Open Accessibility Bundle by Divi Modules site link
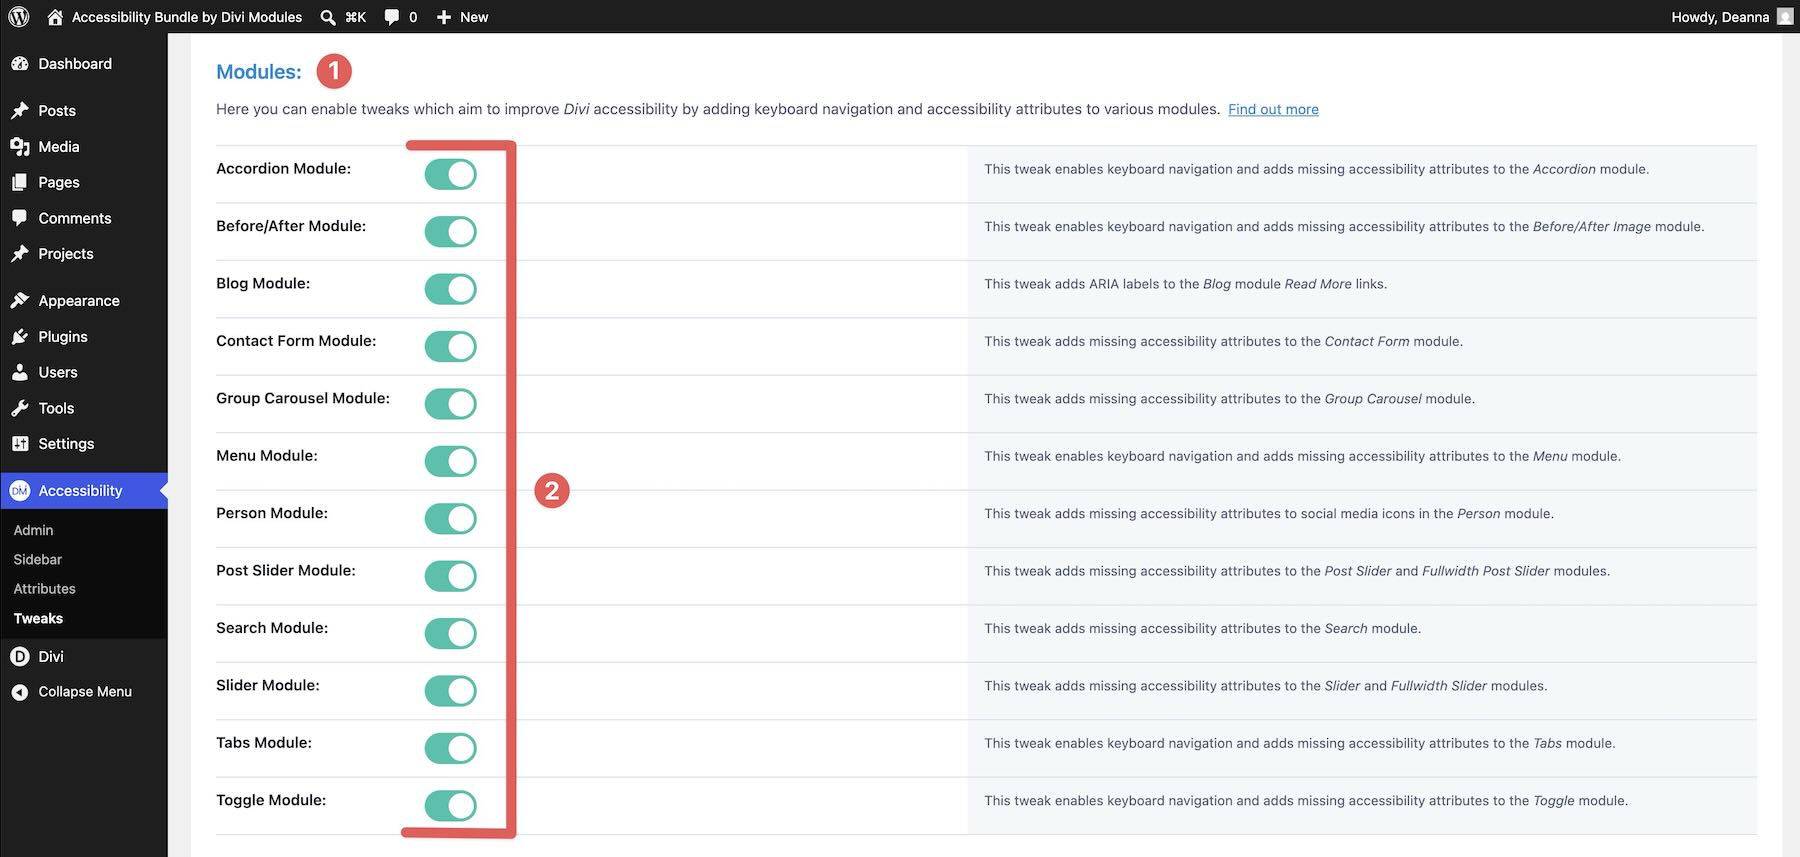This screenshot has height=857, width=1800. click(187, 17)
